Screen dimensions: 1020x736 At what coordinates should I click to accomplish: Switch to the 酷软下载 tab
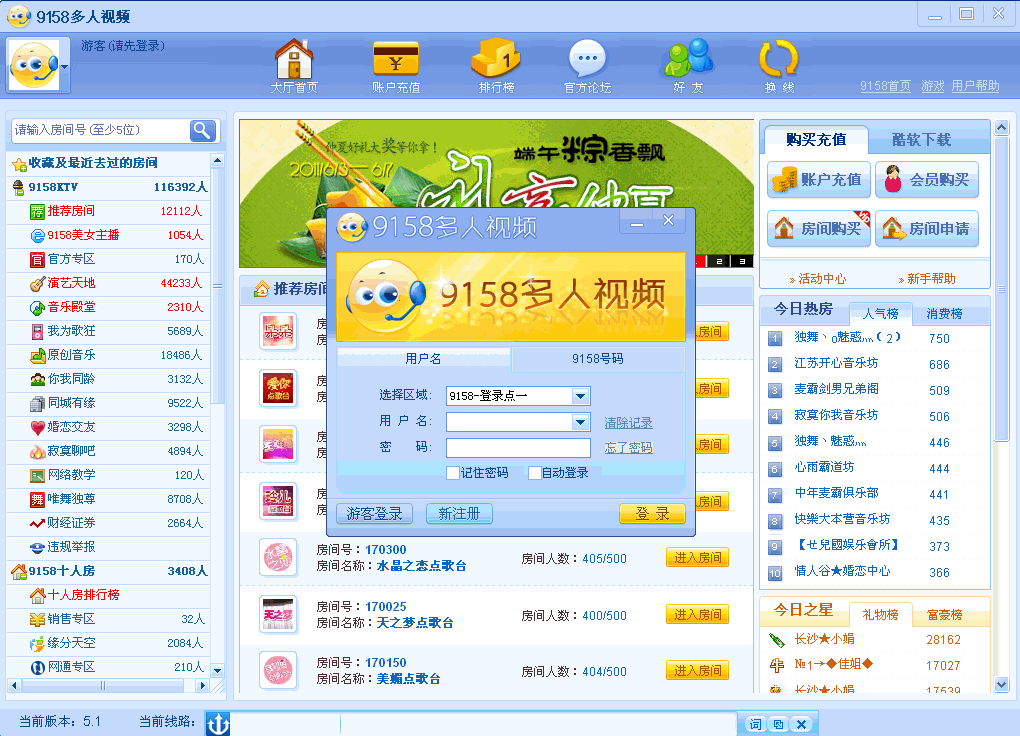(x=921, y=139)
